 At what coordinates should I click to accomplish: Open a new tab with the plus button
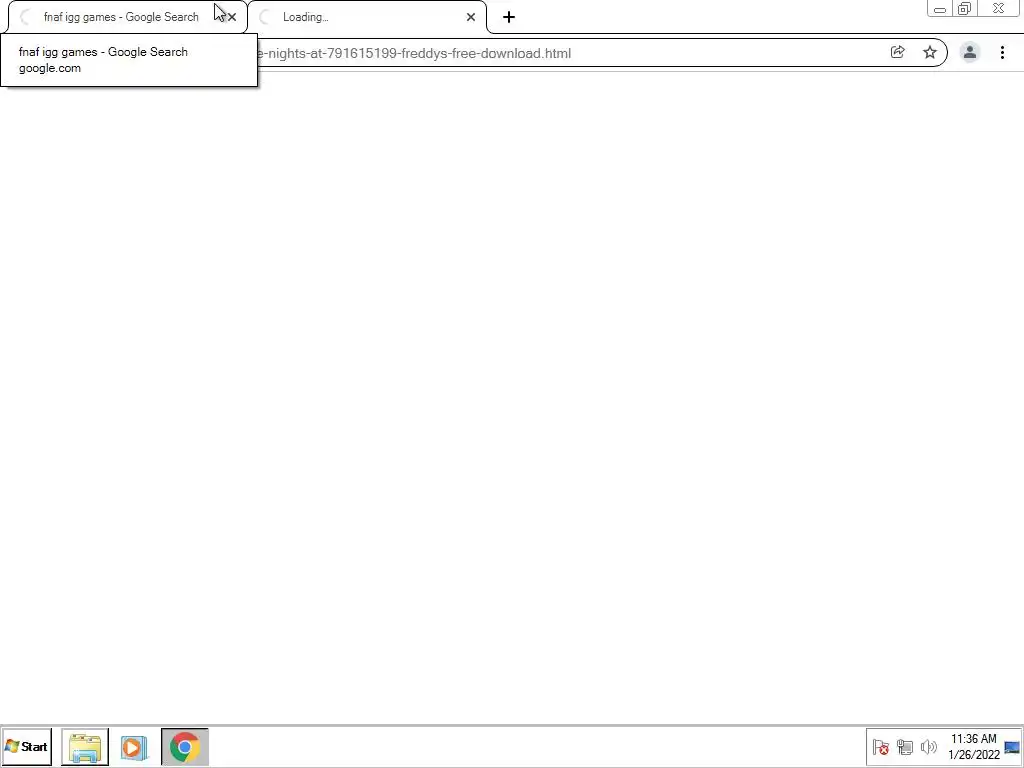tap(509, 17)
